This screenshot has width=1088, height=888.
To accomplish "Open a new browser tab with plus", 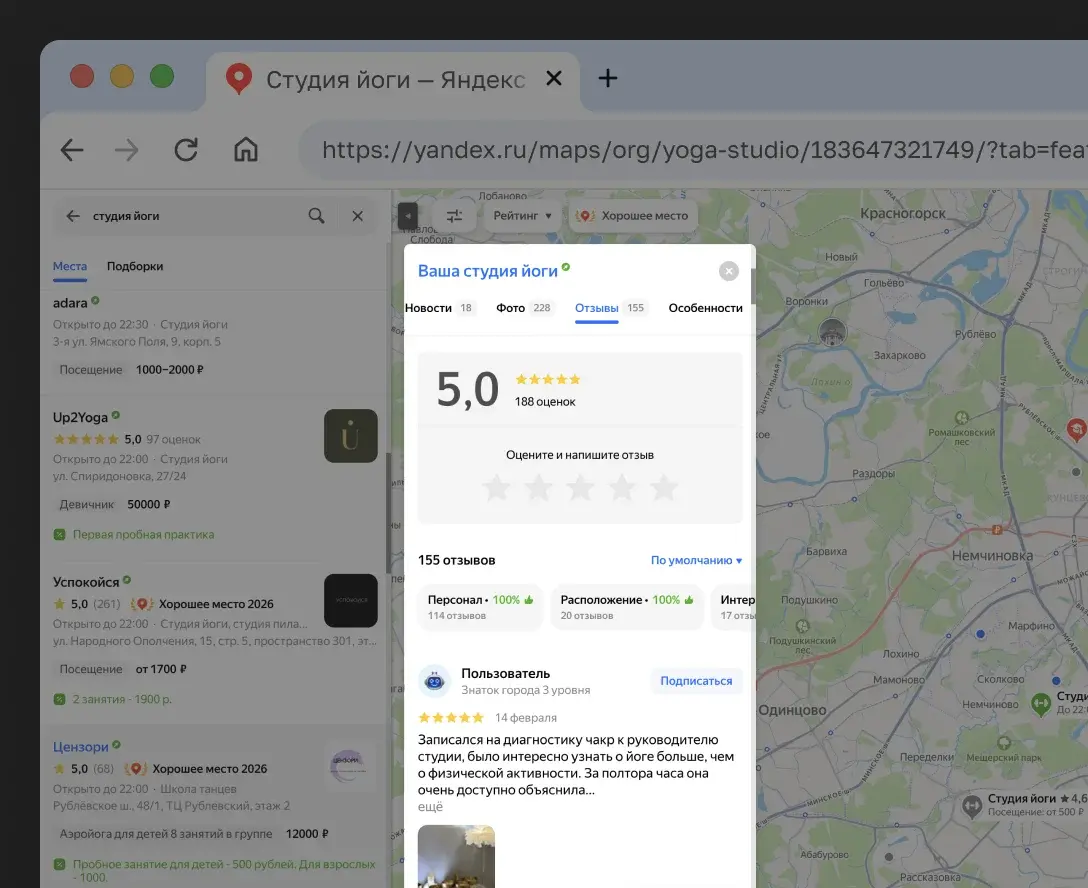I will point(608,78).
